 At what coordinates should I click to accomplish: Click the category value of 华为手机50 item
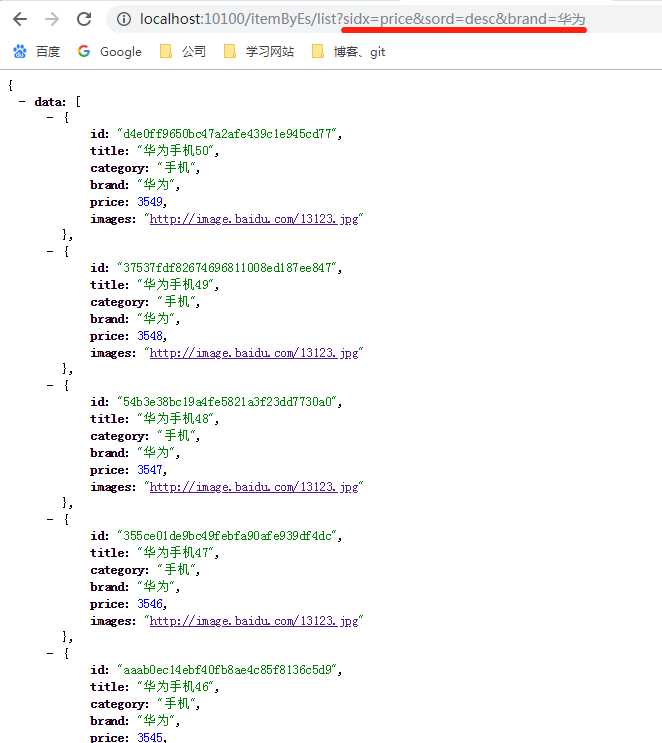pyautogui.click(x=177, y=168)
